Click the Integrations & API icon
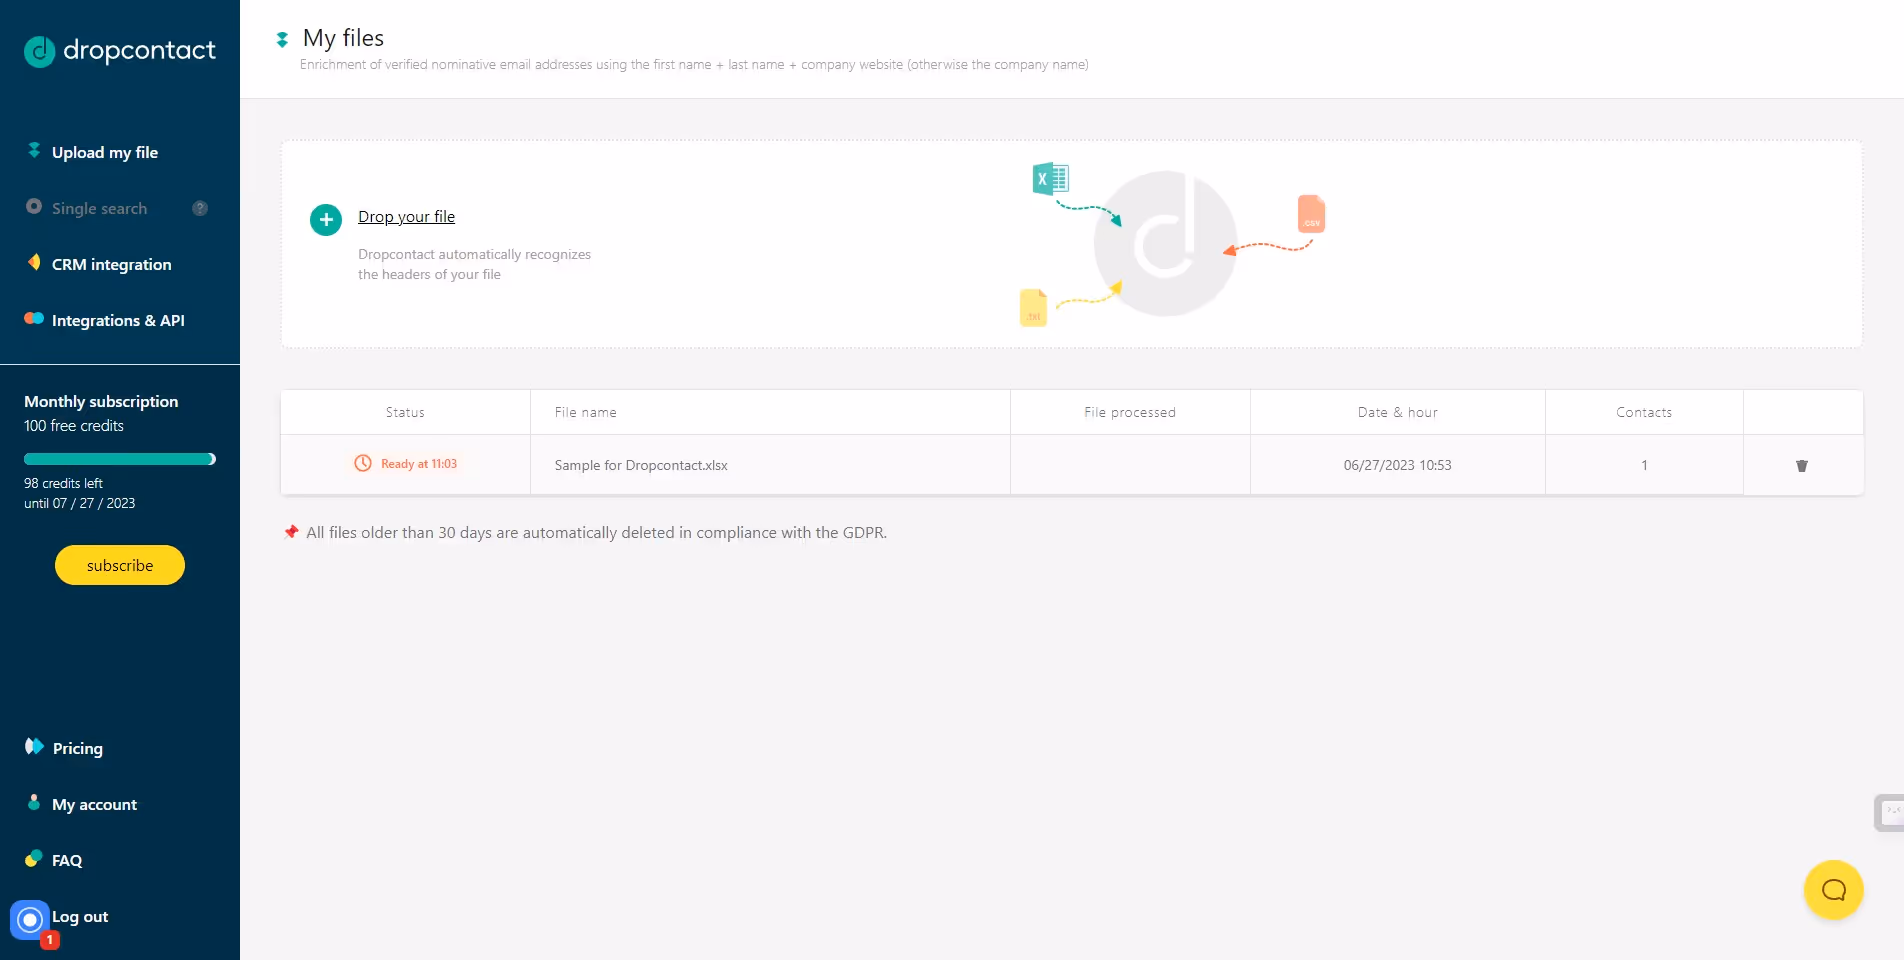The width and height of the screenshot is (1904, 960). coord(34,319)
